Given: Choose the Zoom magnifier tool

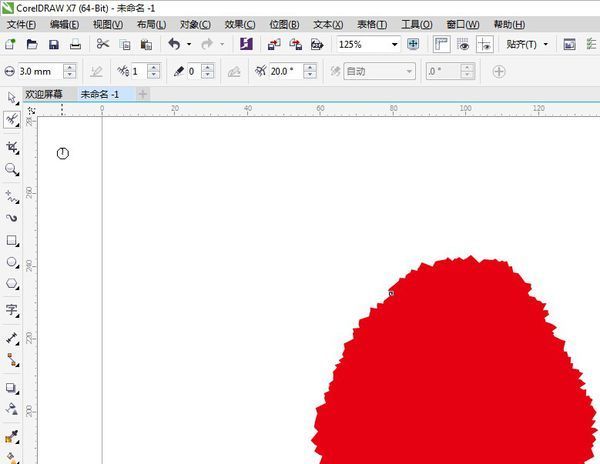Looking at the screenshot, I should click(x=12, y=170).
